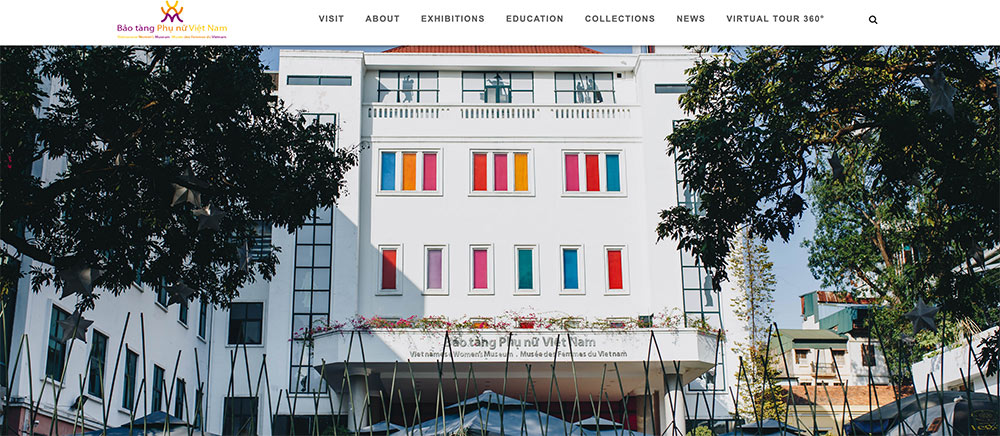Screen dimensions: 1000x436
Task: Click the lavender window on the building
Action: coord(435,269)
